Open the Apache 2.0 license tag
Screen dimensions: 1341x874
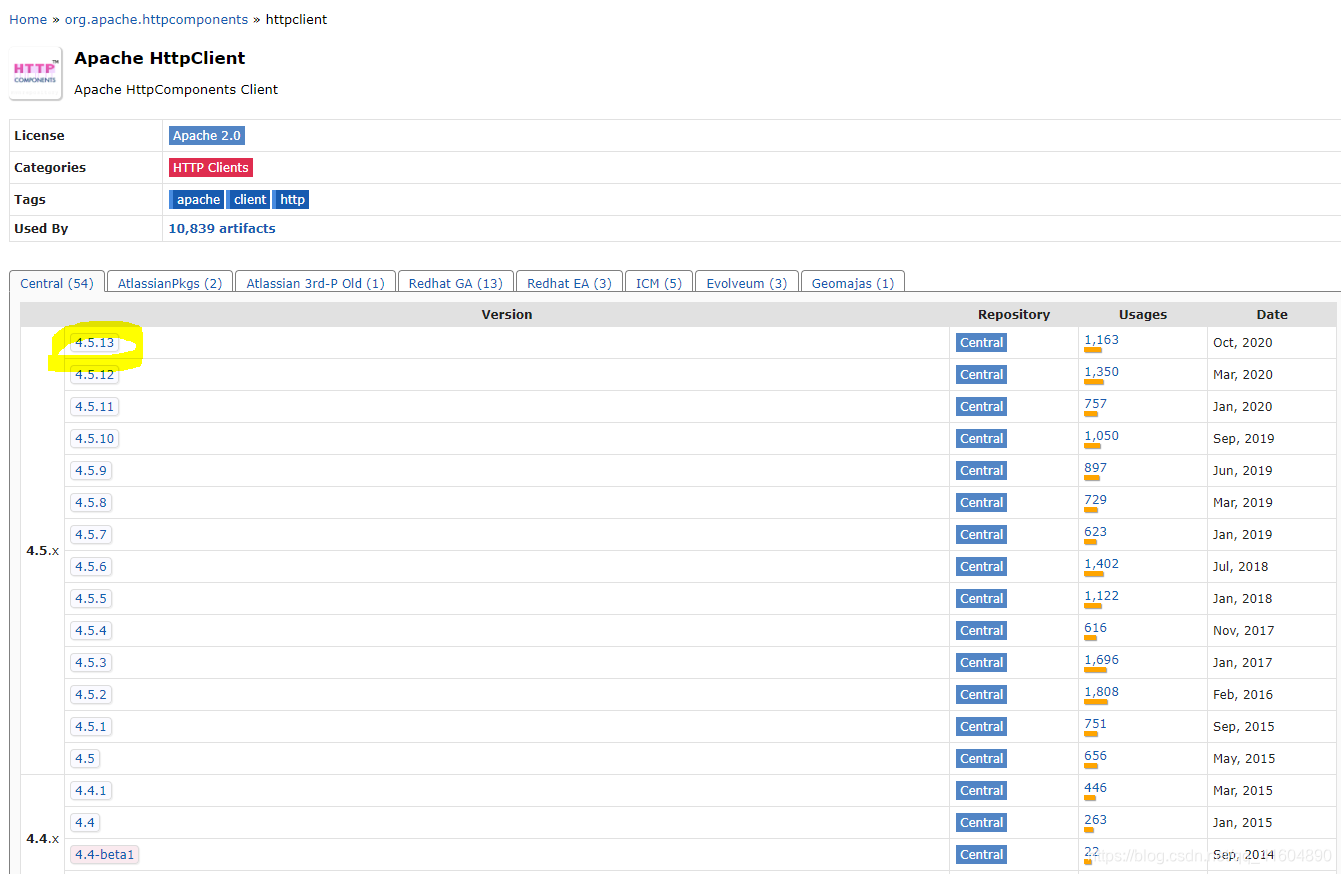click(x=207, y=136)
